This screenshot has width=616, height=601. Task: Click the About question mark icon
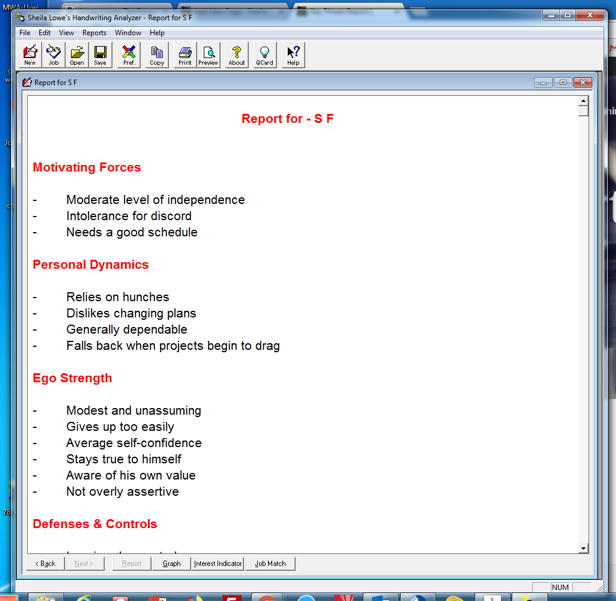tap(237, 55)
